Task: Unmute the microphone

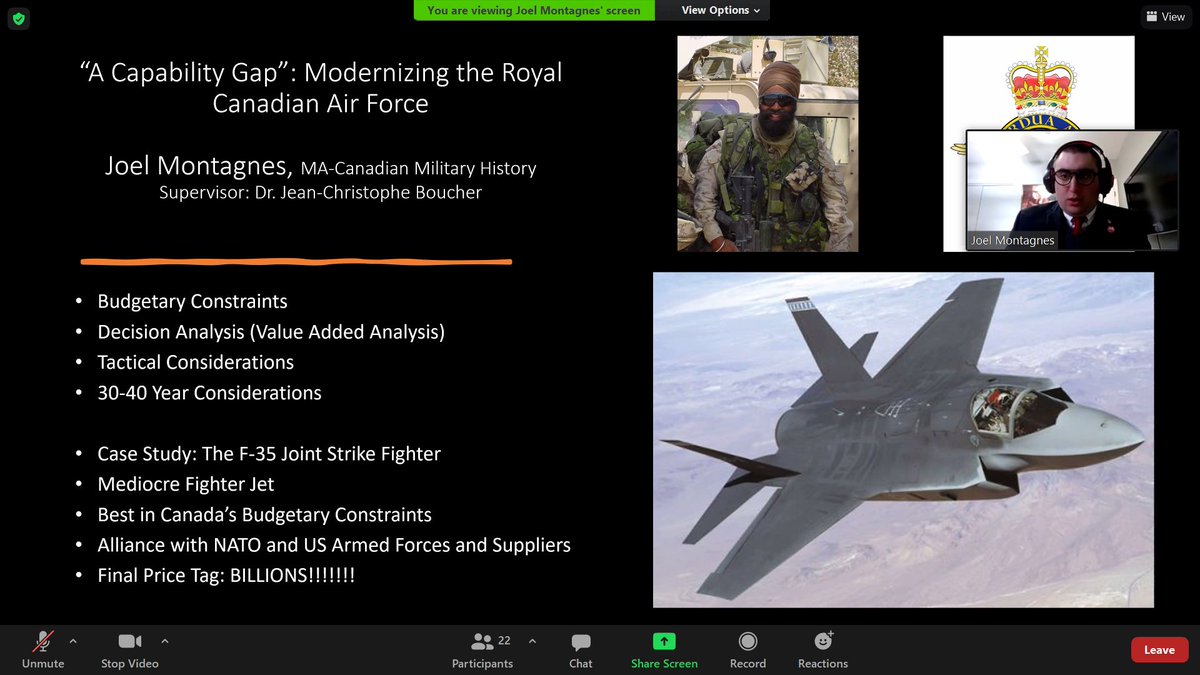Action: (x=43, y=650)
